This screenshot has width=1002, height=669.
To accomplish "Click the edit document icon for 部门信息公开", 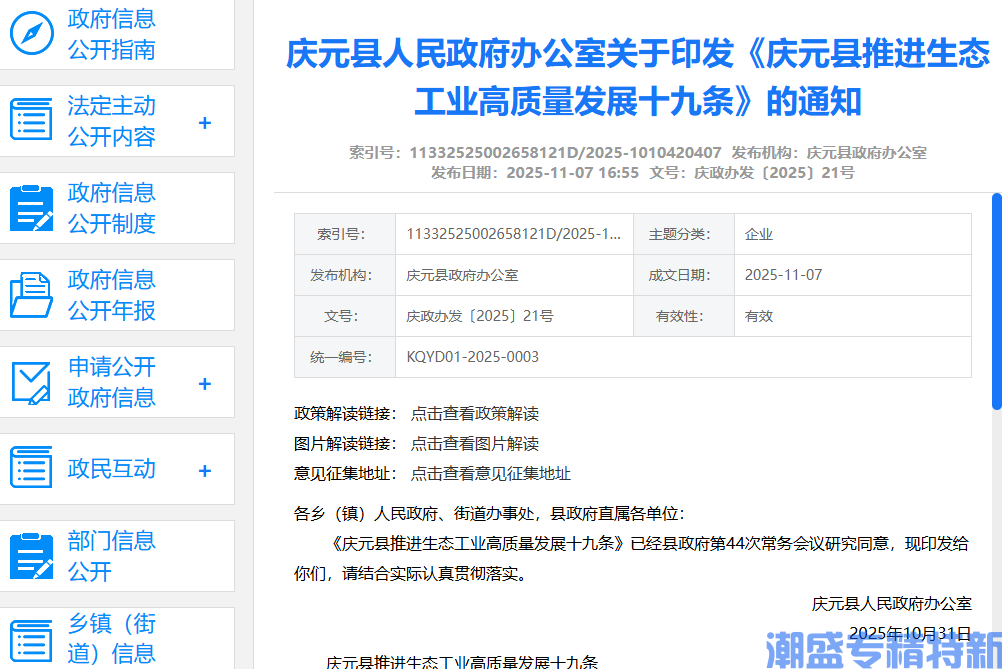I will coord(31,555).
